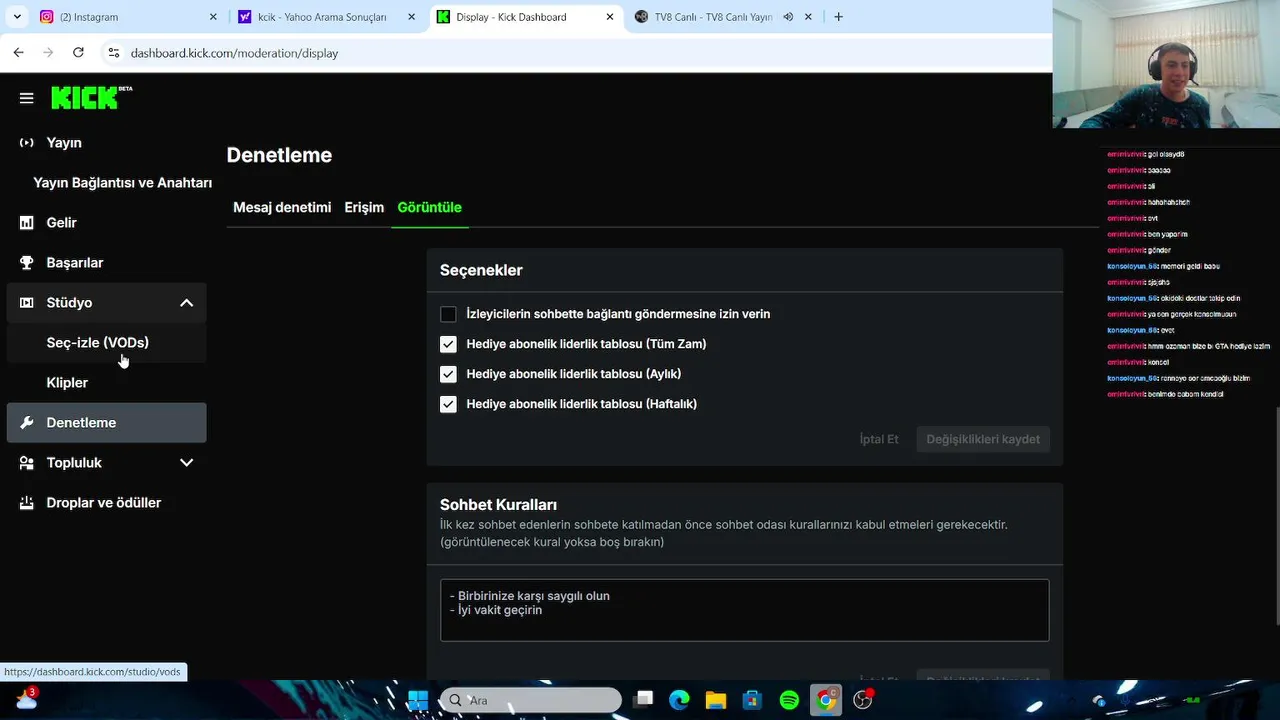The image size is (1280, 720).
Task: Click the Başarılar trophy icon
Action: (27, 263)
